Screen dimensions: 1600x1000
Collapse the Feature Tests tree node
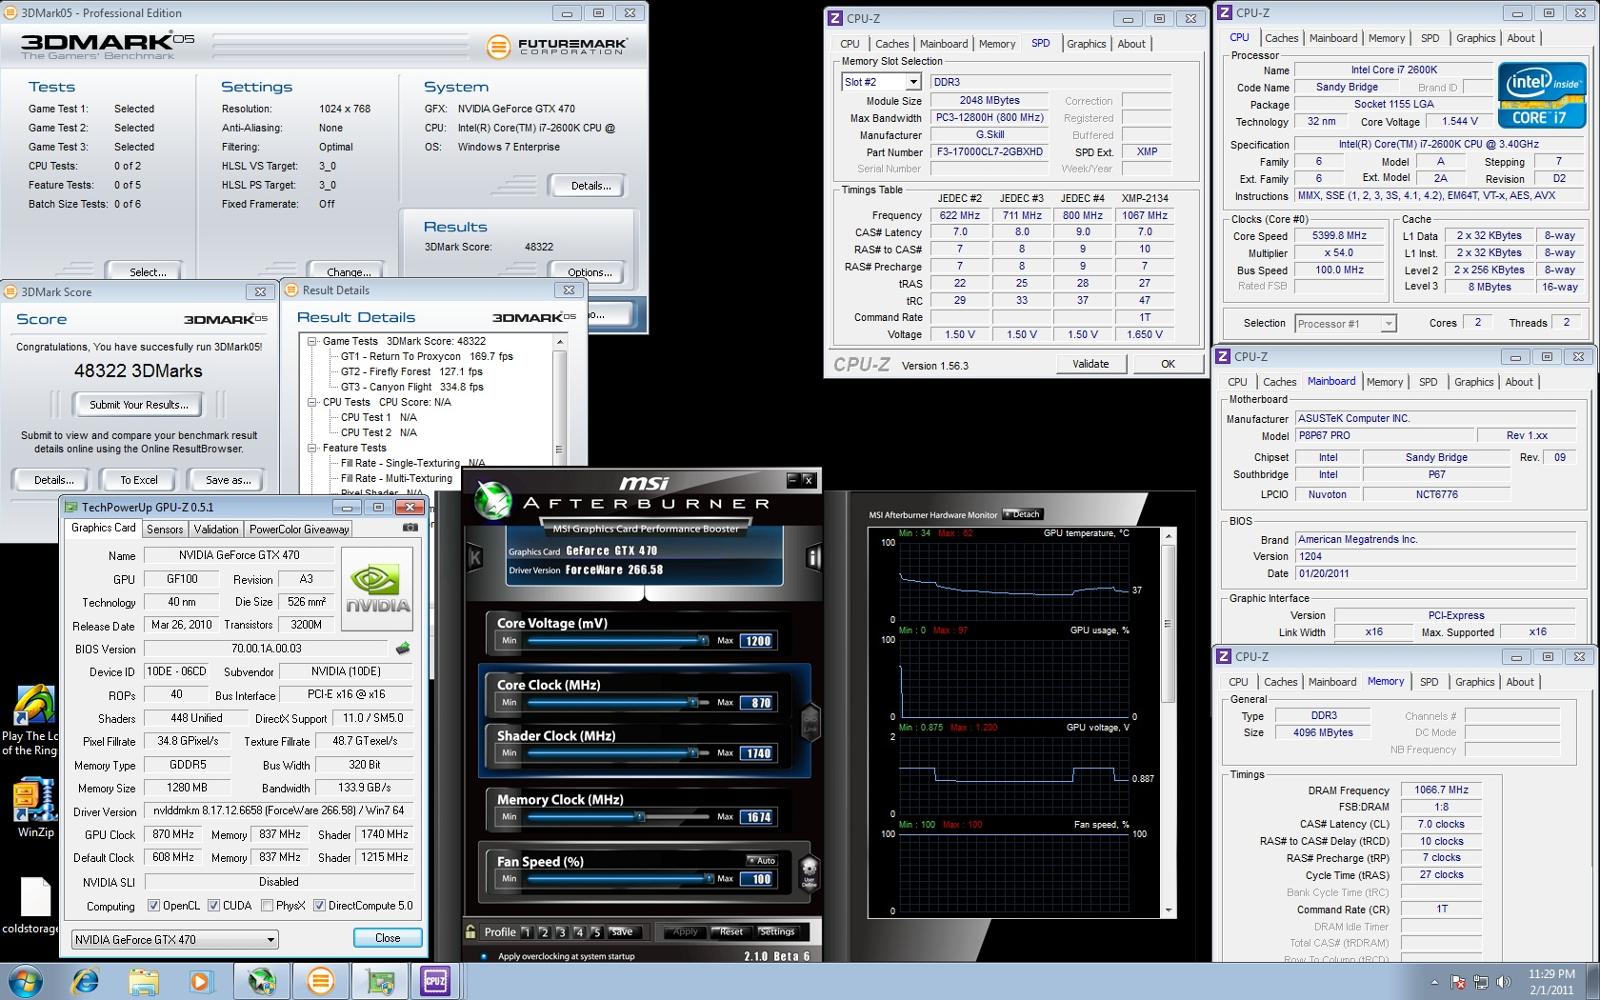(x=312, y=448)
